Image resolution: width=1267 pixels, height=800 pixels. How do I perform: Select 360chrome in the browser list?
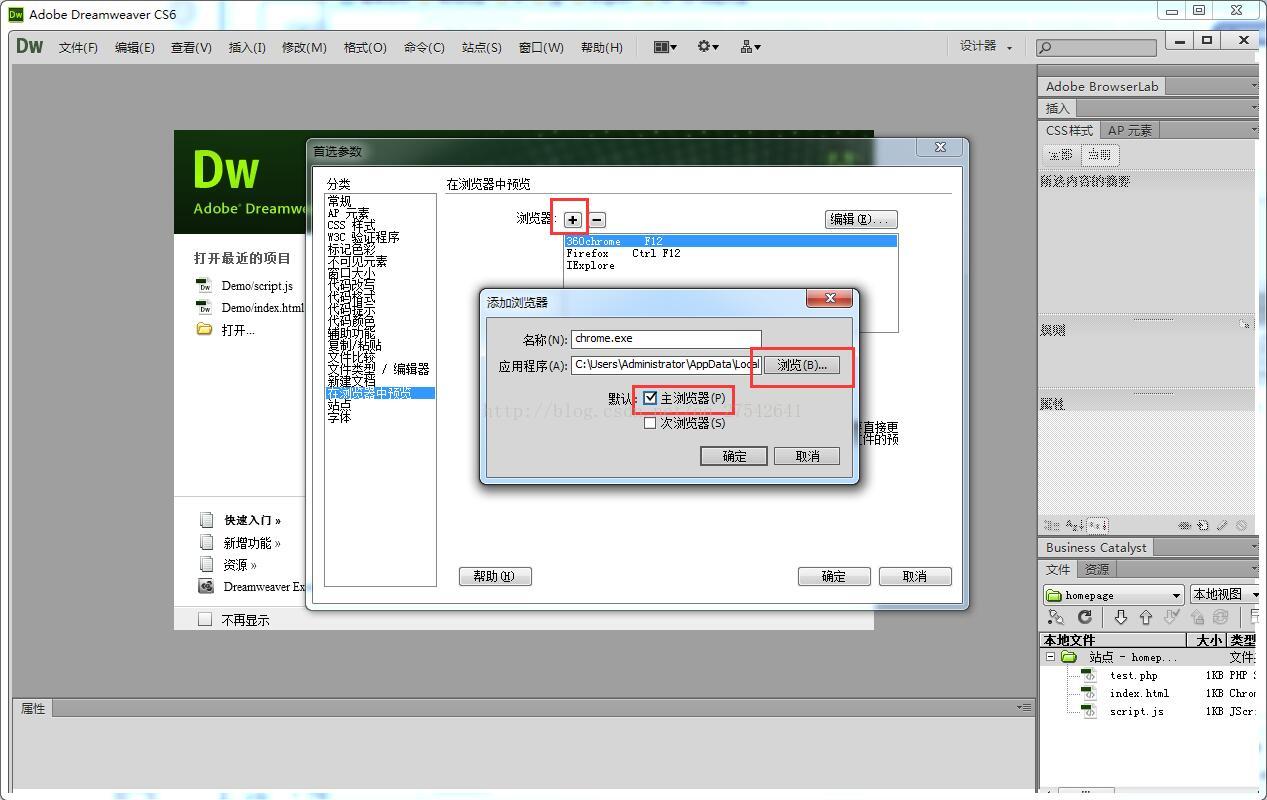tap(731, 241)
